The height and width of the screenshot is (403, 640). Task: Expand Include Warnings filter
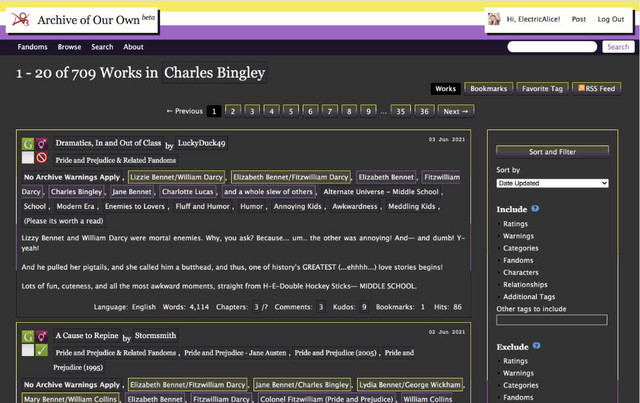click(518, 236)
